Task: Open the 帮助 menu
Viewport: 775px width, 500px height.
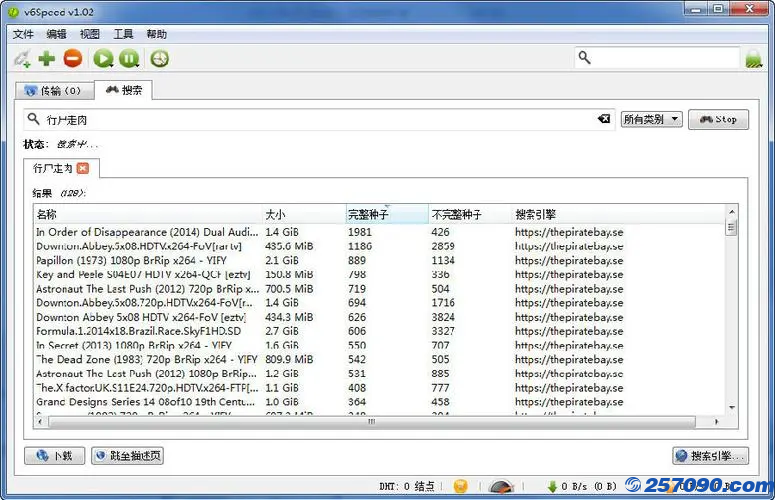Action: pos(157,34)
